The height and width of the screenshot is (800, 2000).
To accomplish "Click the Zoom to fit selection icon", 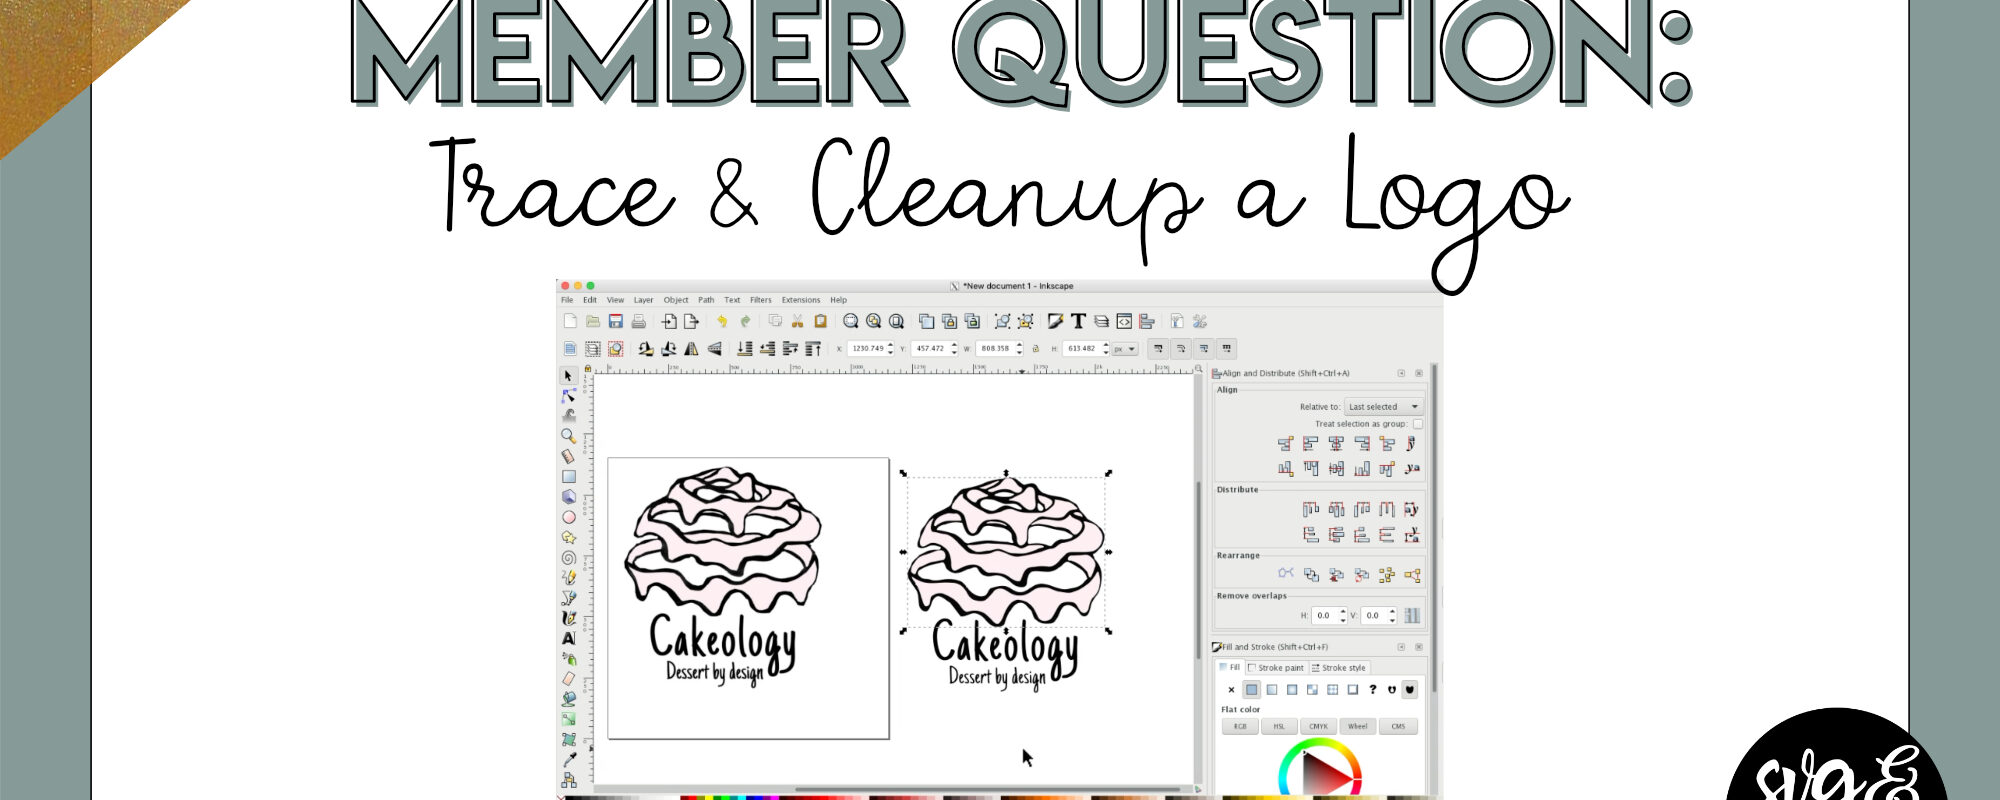I will click(x=850, y=321).
